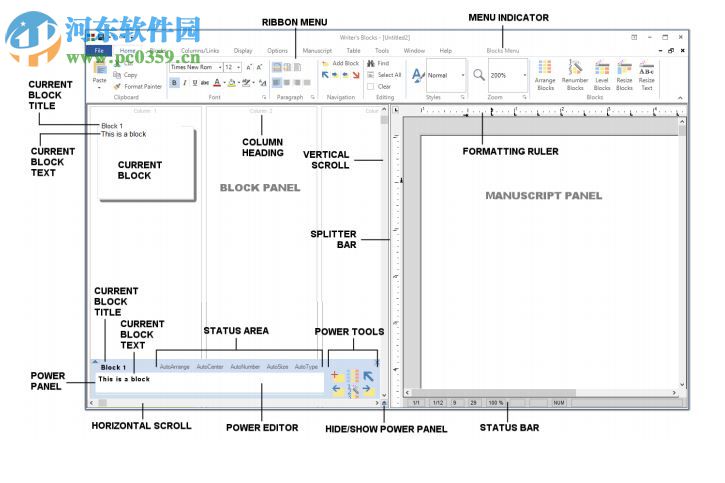
Task: Navigate with the red down-right arrow icon
Action: tap(356, 75)
